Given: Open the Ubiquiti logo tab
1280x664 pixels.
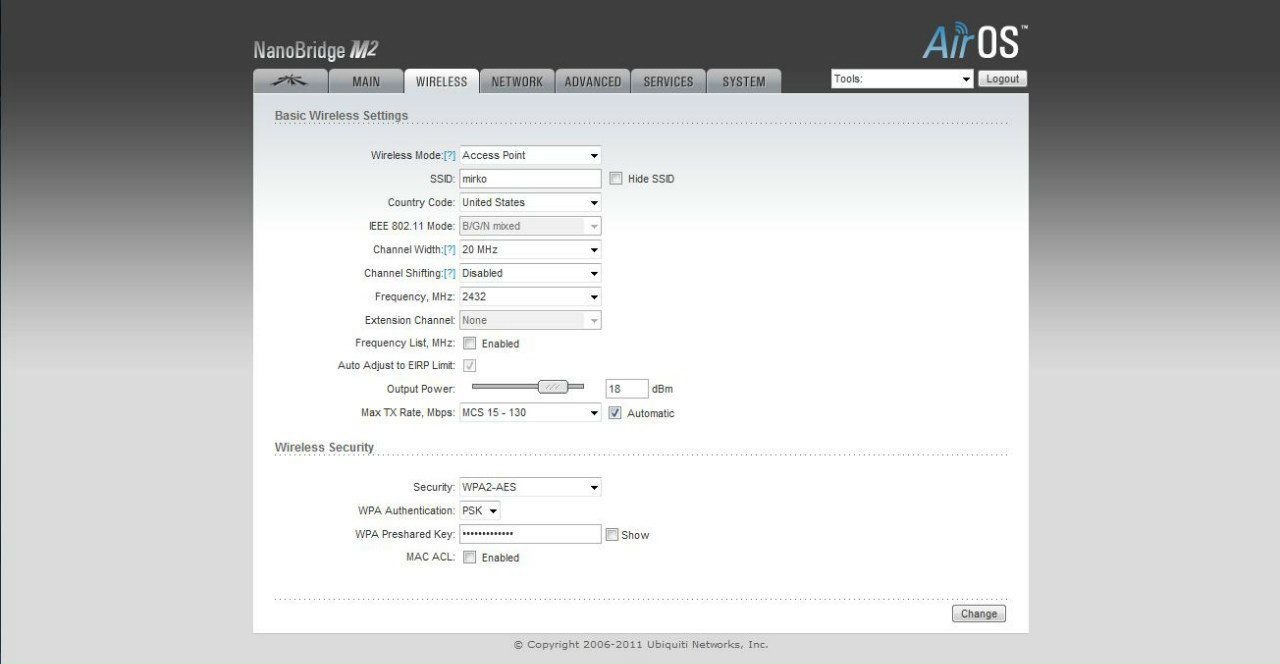Looking at the screenshot, I should pyautogui.click(x=291, y=82).
